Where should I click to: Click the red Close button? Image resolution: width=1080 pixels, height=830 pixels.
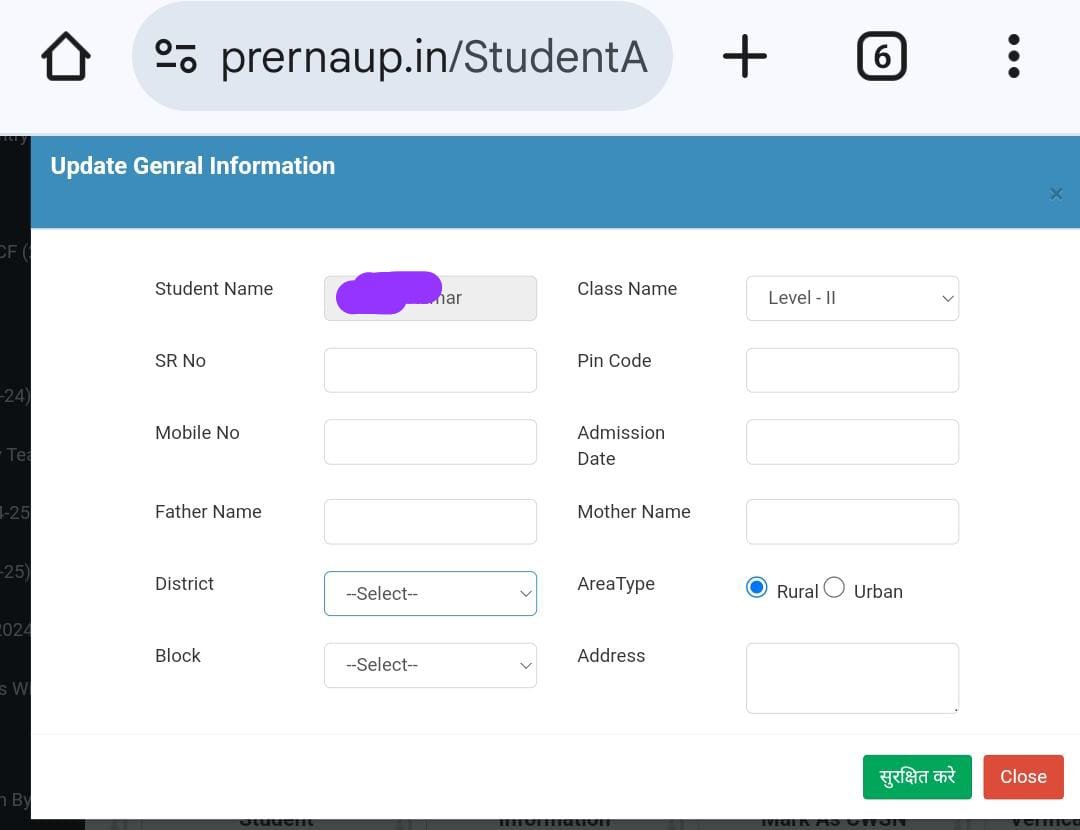click(1023, 777)
